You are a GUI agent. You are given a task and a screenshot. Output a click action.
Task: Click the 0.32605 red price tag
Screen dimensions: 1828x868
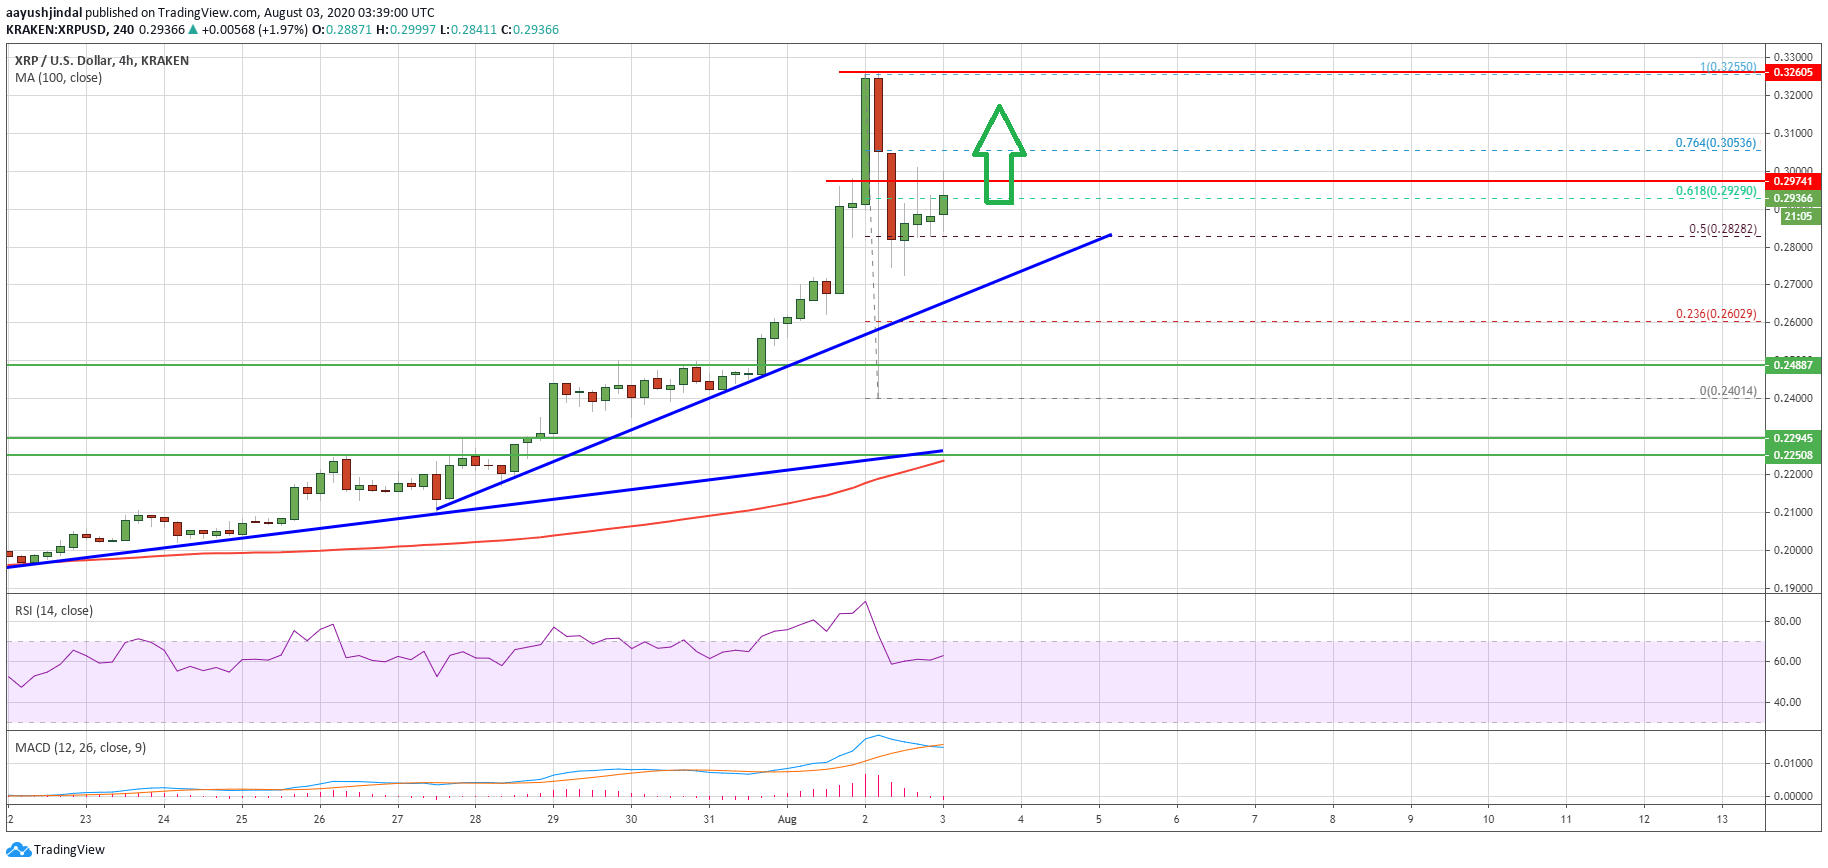coord(1793,72)
